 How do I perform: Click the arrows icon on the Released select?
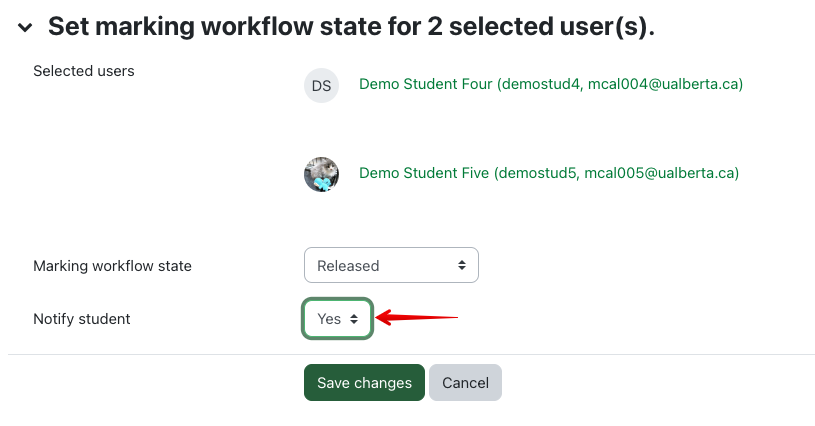point(461,266)
